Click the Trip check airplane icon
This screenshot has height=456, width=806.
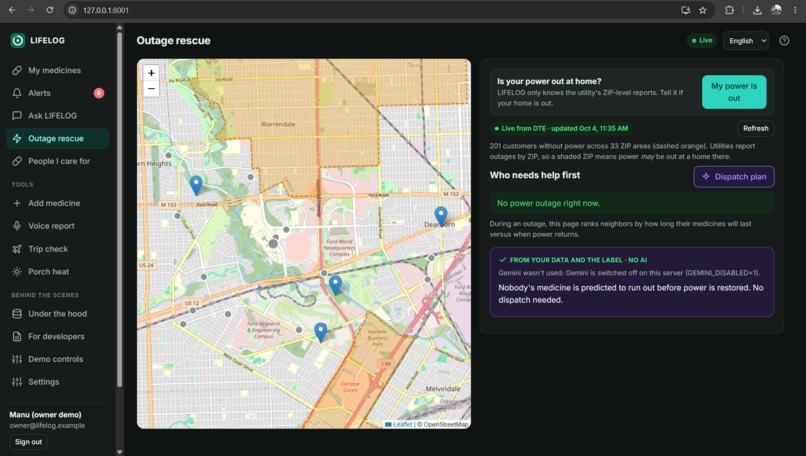coord(17,249)
